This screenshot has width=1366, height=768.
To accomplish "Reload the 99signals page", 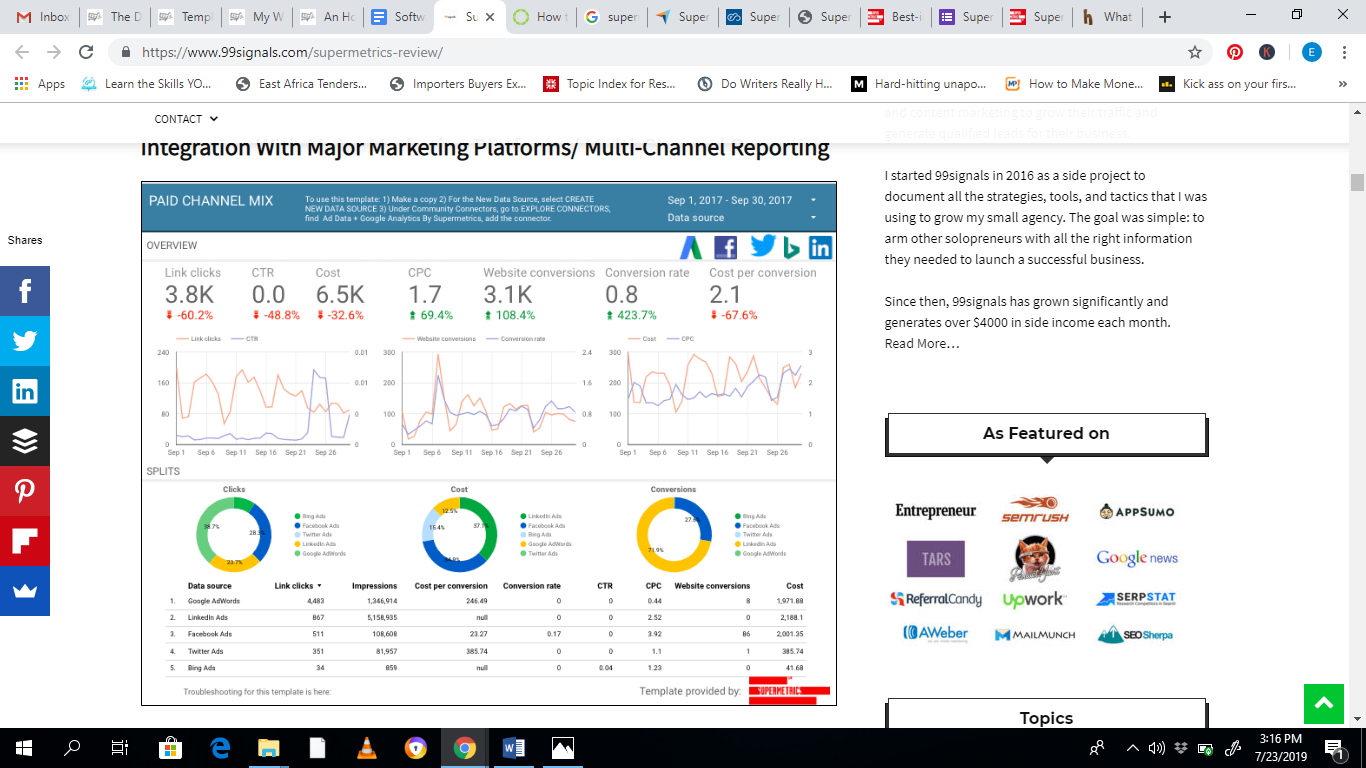I will 86,52.
